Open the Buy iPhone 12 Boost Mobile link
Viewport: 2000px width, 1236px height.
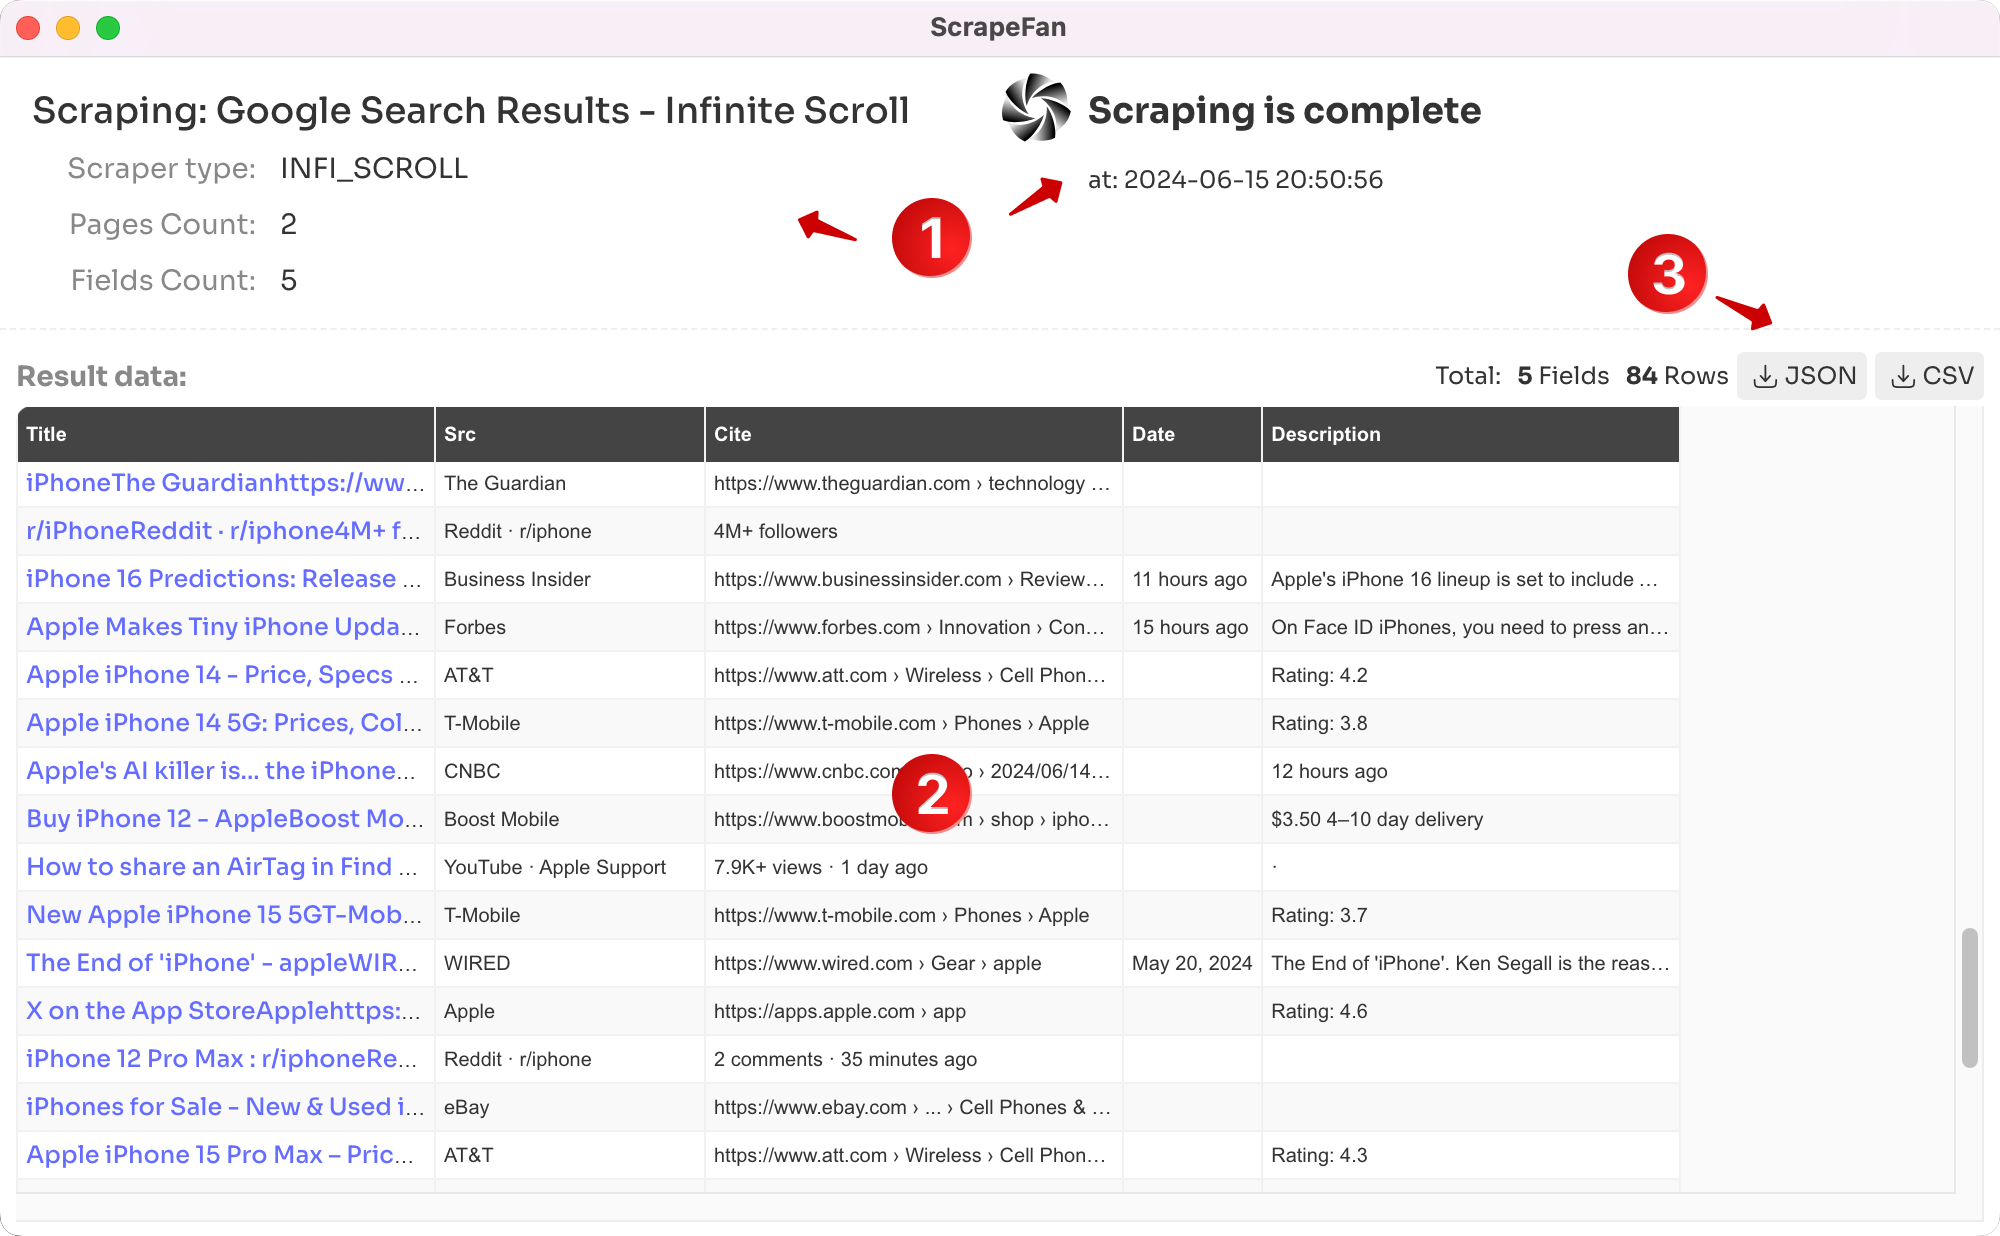click(222, 819)
